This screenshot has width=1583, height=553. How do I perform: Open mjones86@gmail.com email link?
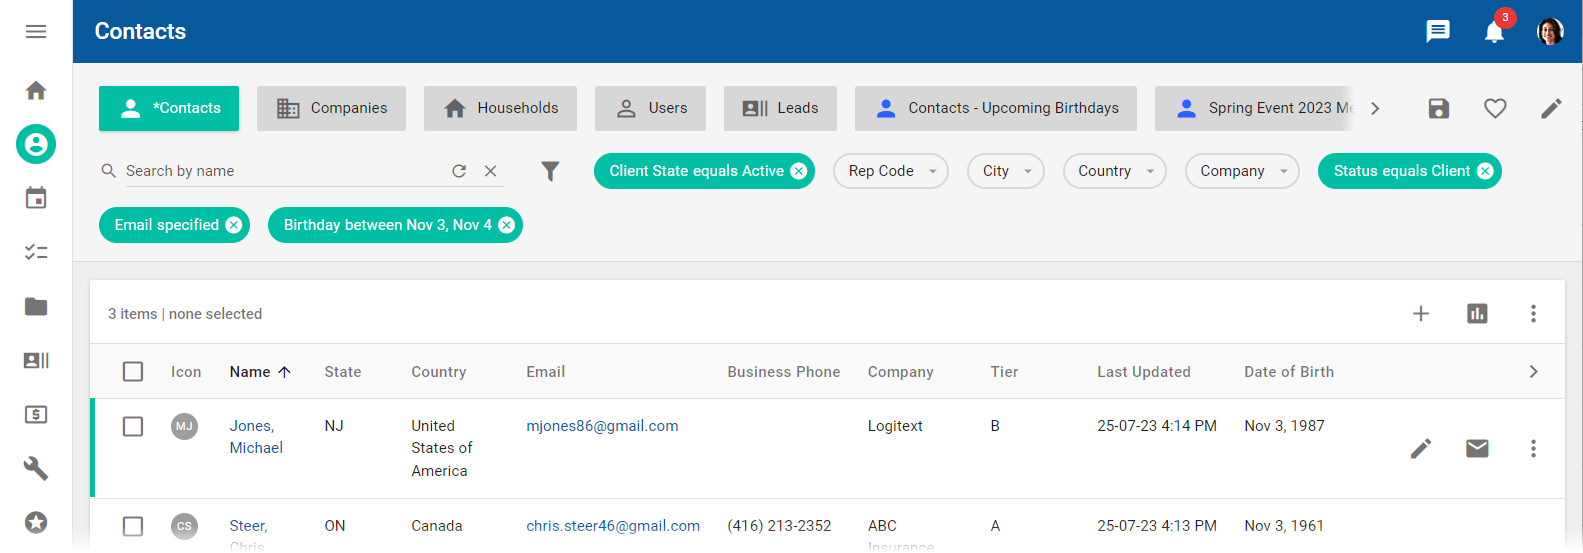click(x=602, y=426)
